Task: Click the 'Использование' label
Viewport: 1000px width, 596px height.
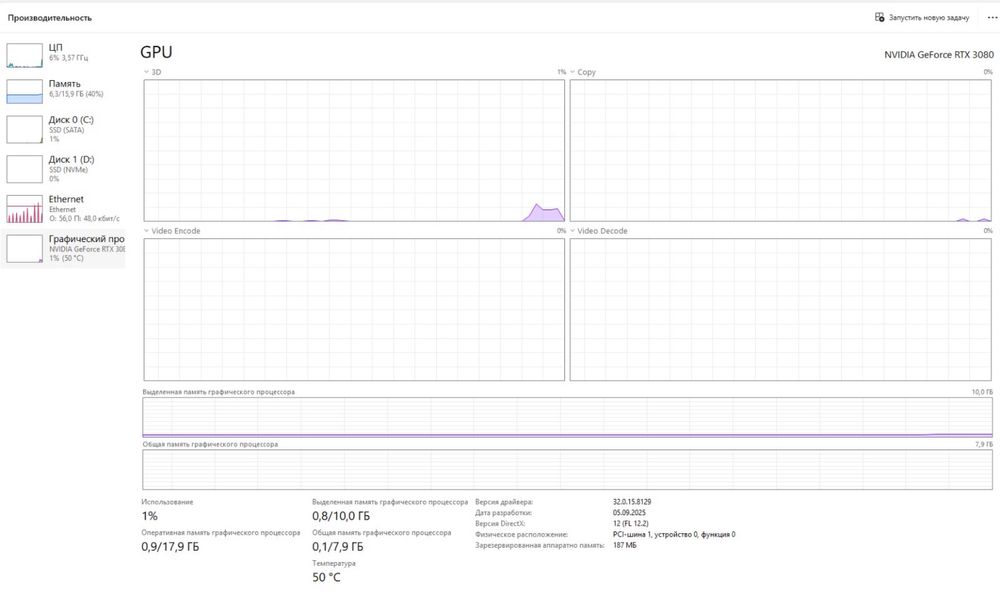Action: coord(167,502)
